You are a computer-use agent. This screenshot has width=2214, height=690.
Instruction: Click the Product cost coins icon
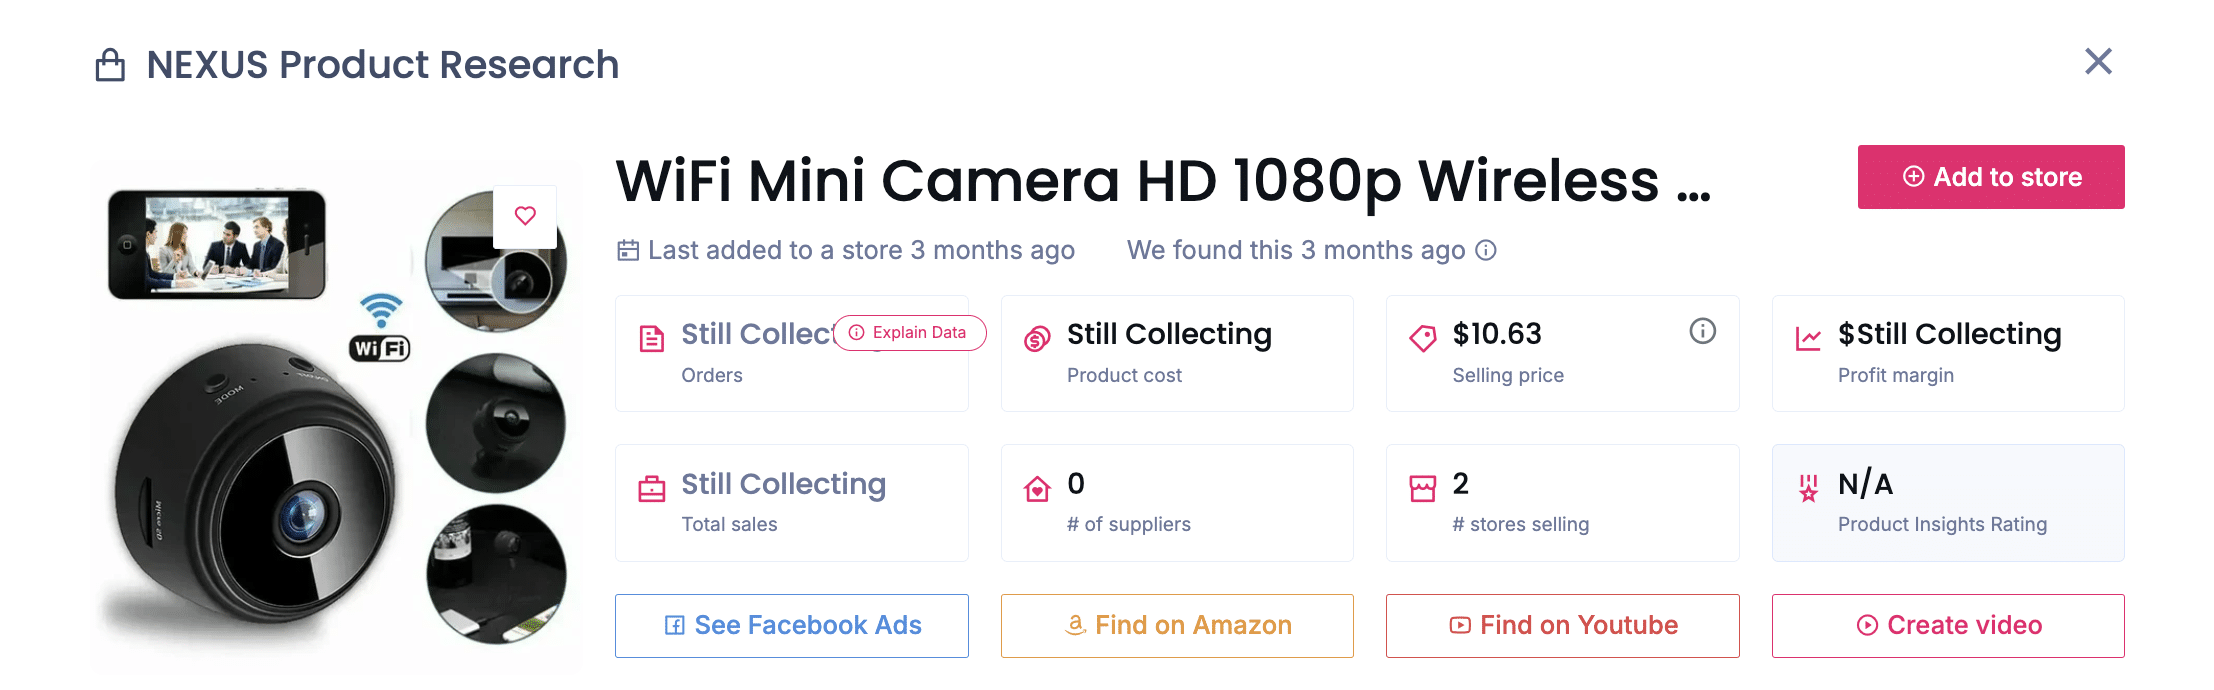click(1037, 339)
